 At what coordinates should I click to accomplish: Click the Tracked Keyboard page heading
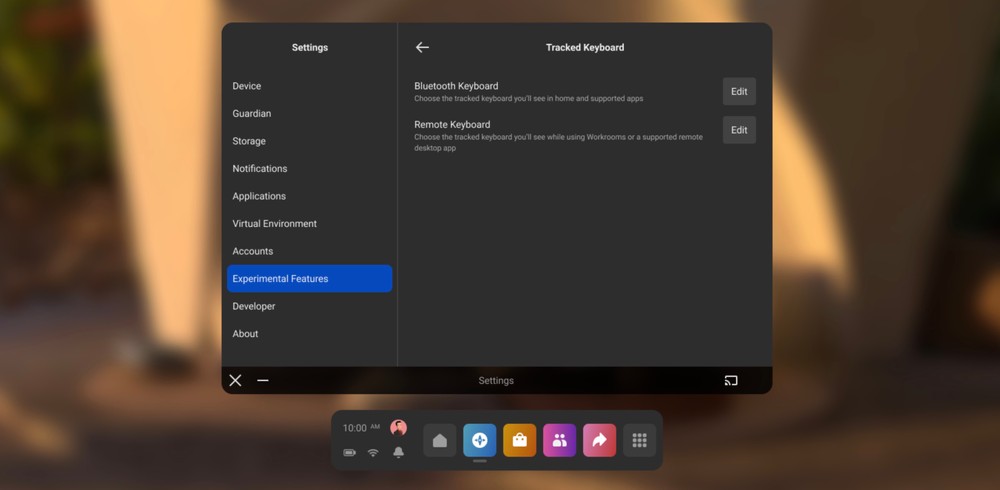tap(585, 47)
